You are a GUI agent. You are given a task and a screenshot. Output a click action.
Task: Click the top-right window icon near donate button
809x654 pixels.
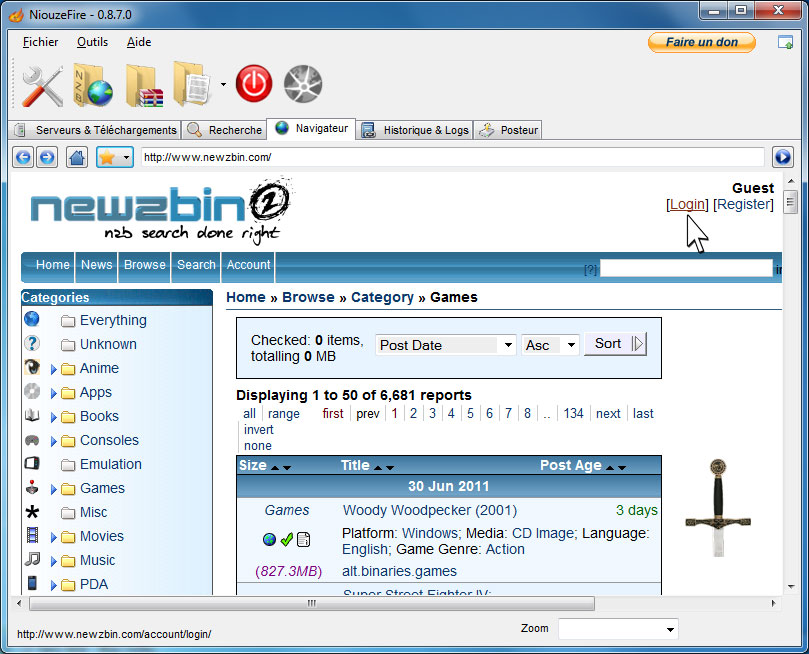785,42
